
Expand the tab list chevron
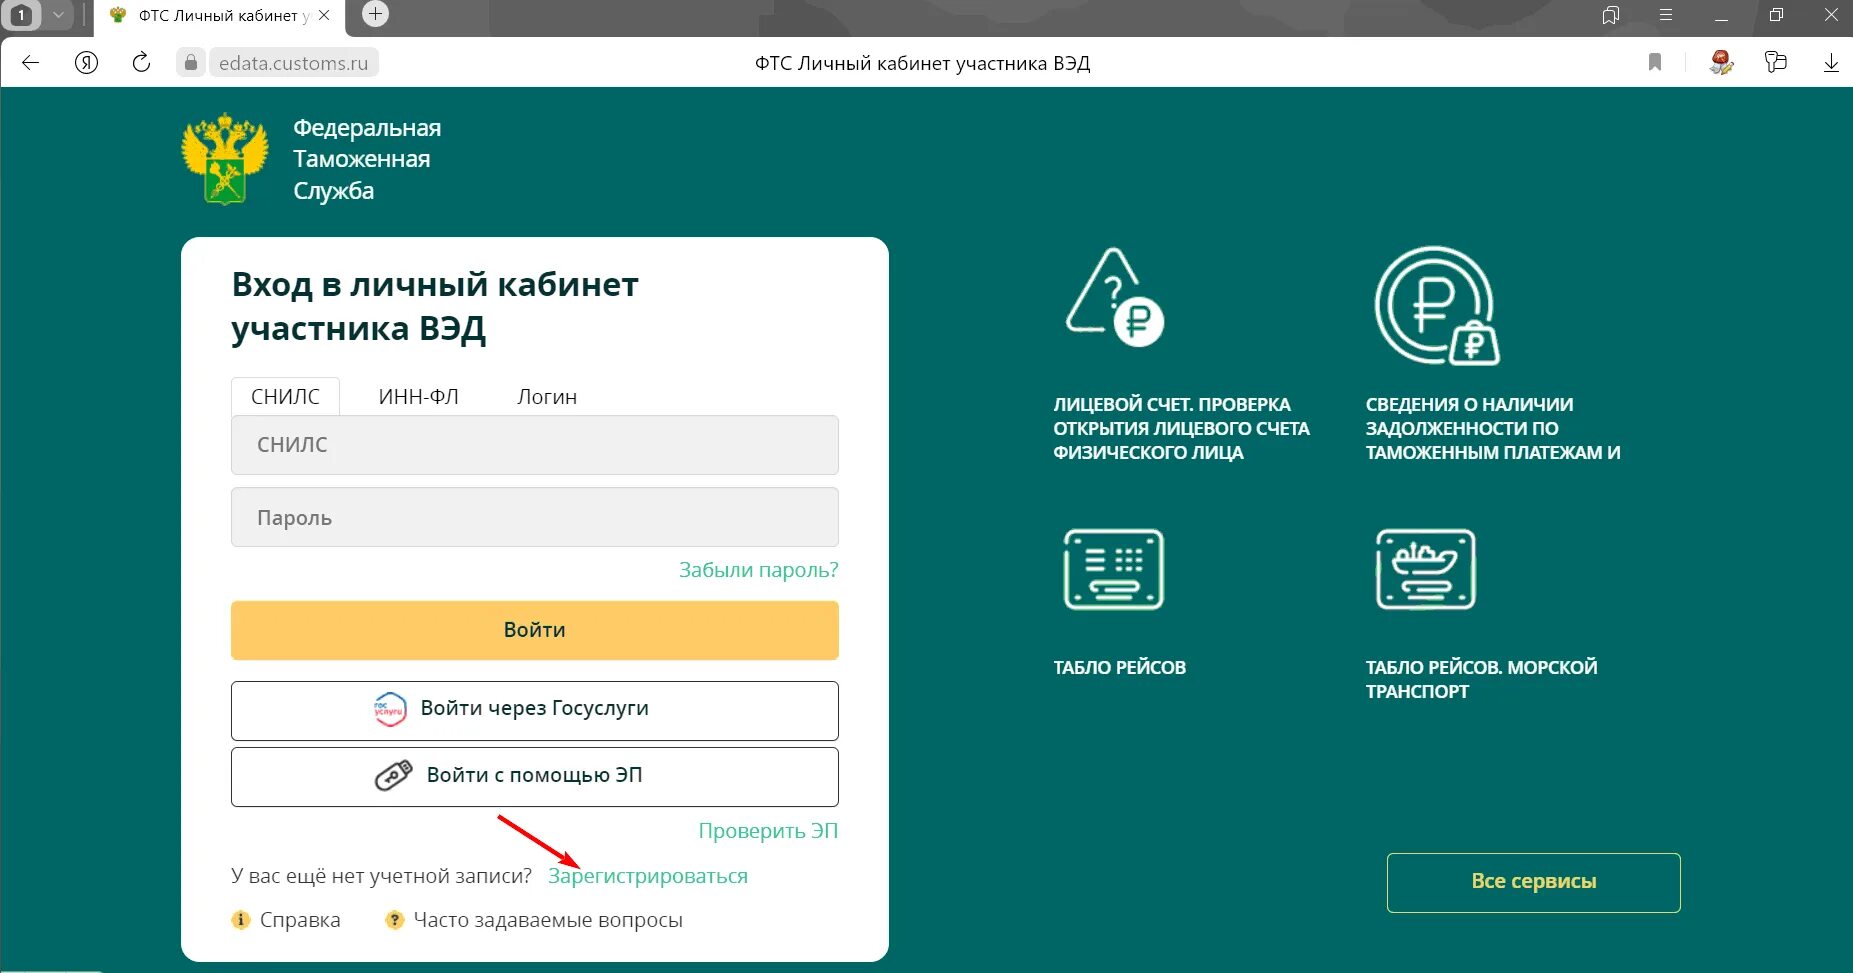pyautogui.click(x=58, y=16)
